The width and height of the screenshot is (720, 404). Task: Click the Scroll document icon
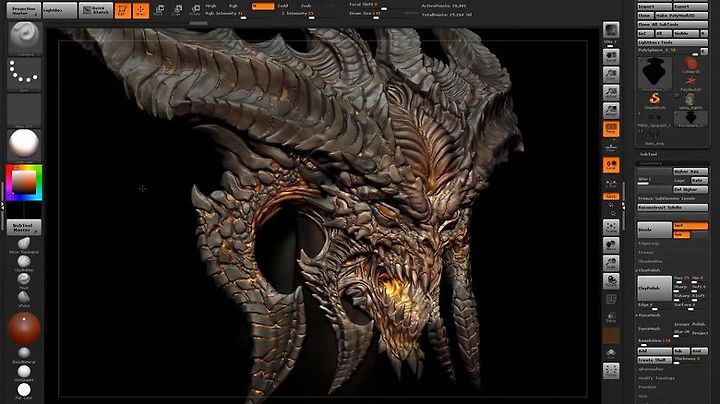[x=611, y=57]
